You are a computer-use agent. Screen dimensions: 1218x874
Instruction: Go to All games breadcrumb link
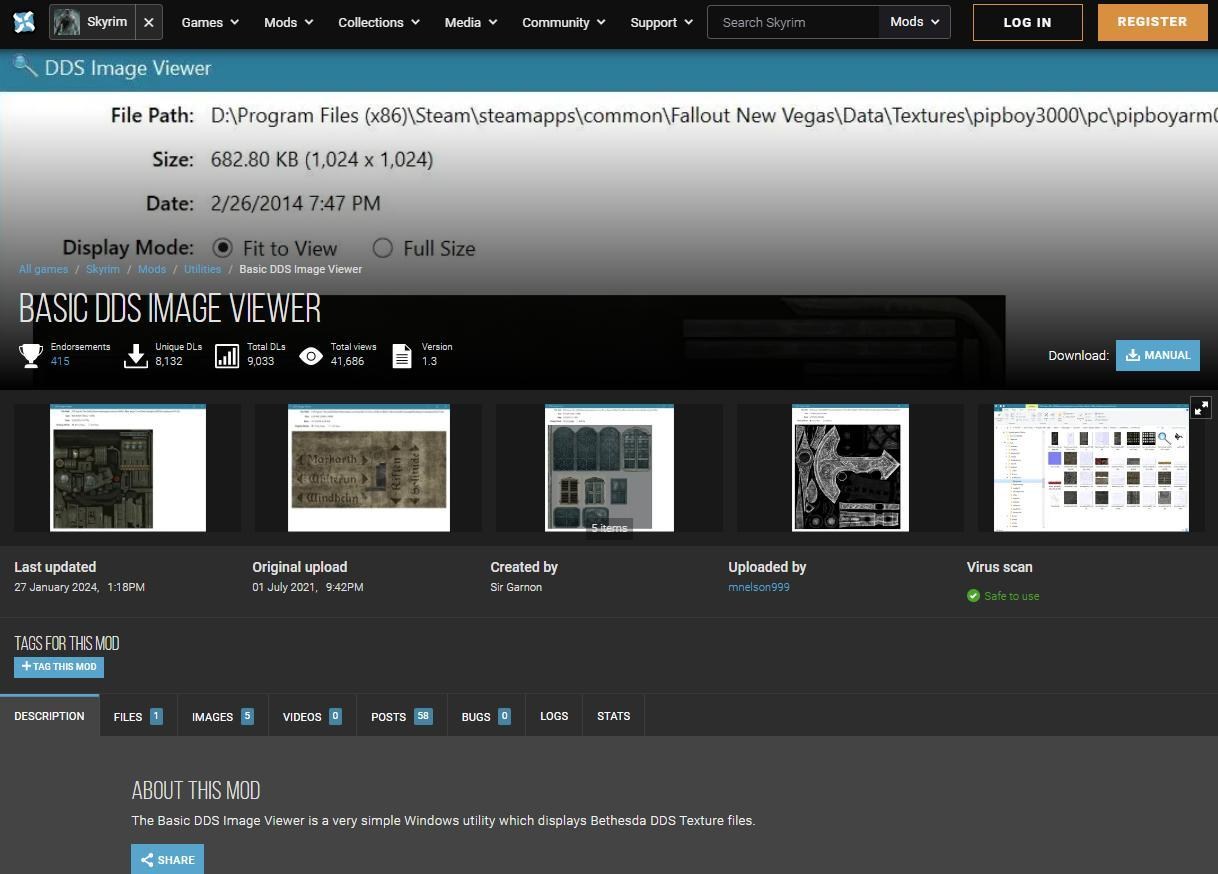(44, 269)
